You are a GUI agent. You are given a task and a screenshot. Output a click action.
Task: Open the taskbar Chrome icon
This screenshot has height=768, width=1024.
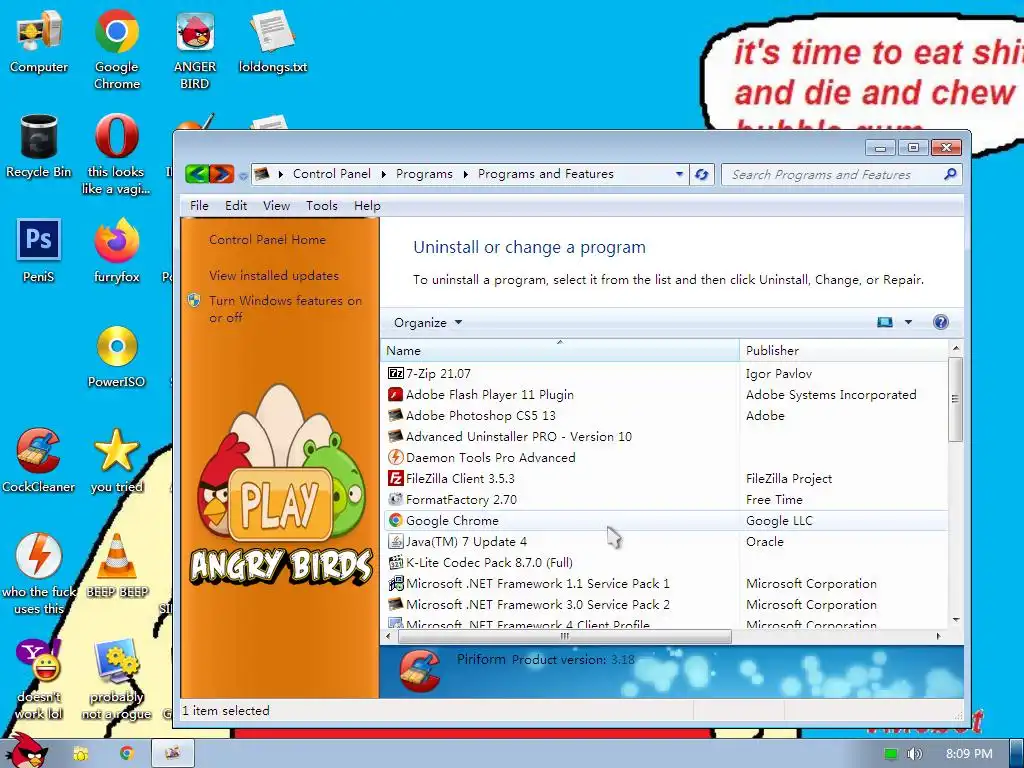127,754
